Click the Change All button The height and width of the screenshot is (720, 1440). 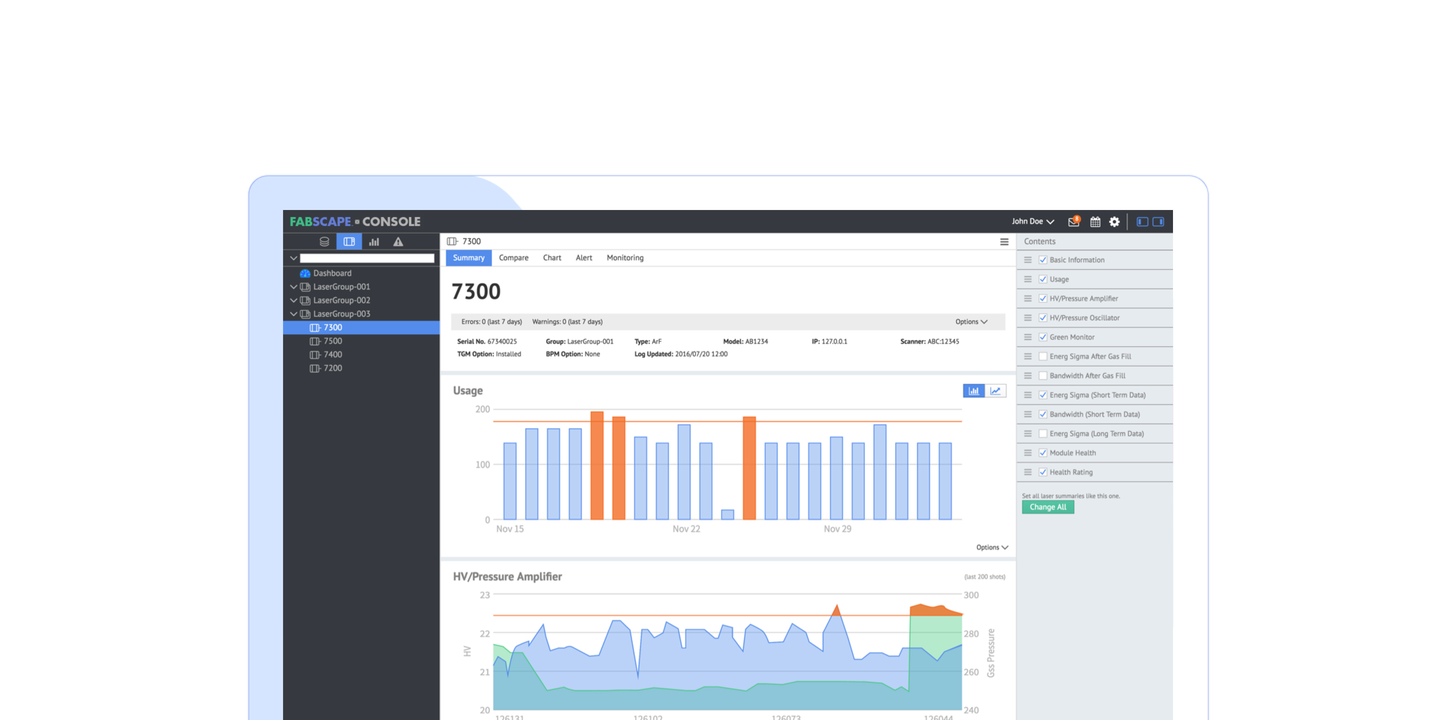coord(1048,507)
